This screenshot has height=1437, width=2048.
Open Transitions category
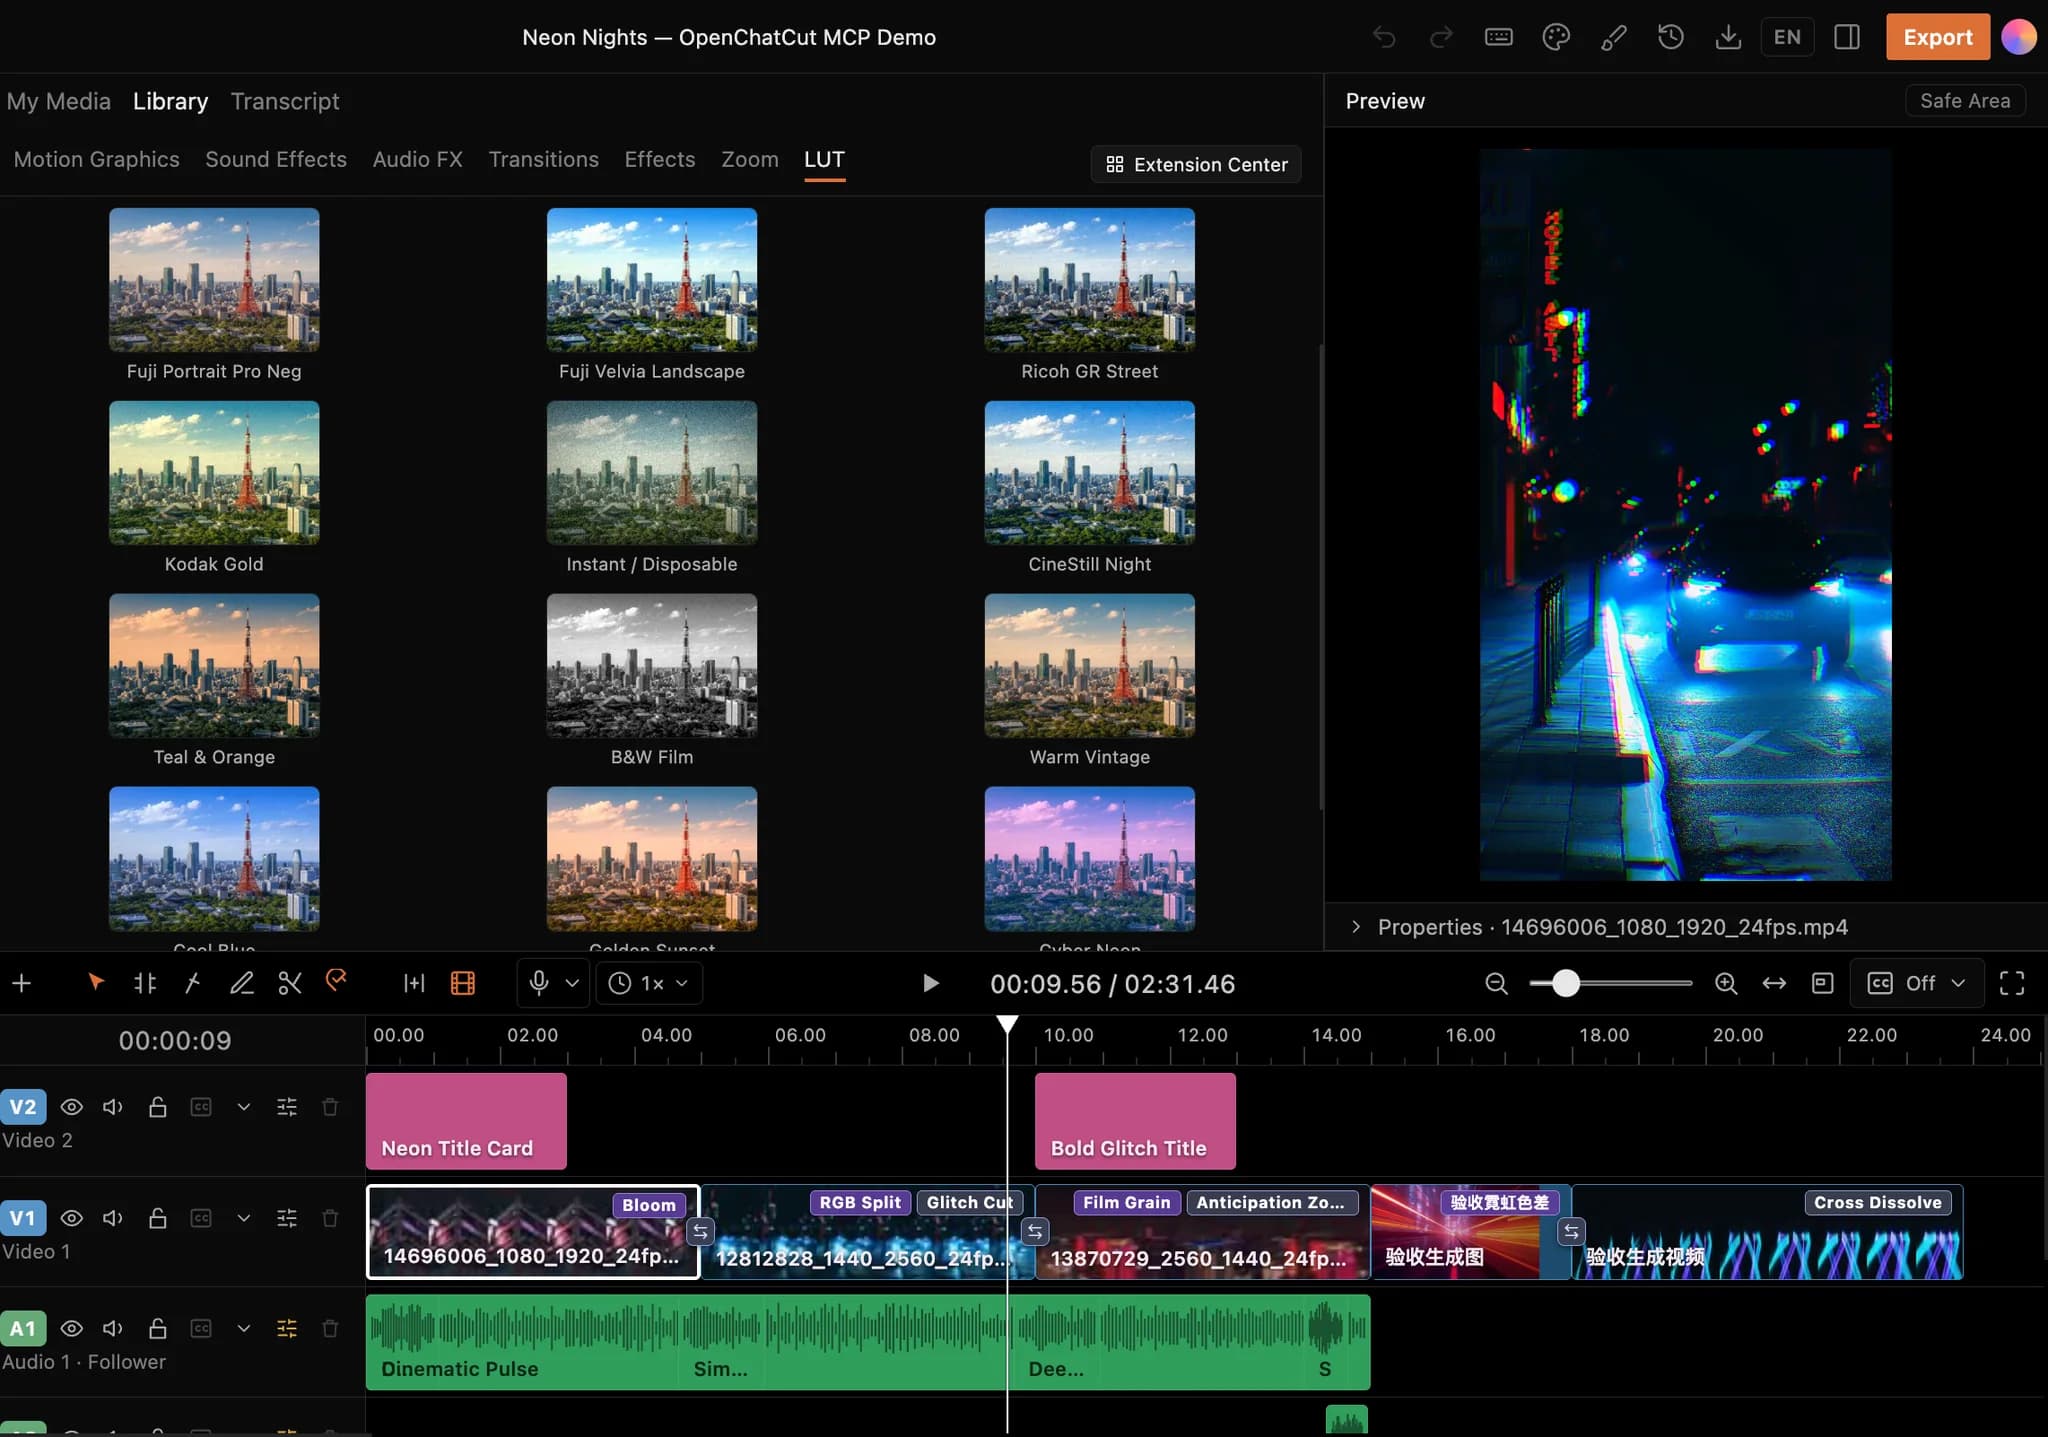point(544,159)
